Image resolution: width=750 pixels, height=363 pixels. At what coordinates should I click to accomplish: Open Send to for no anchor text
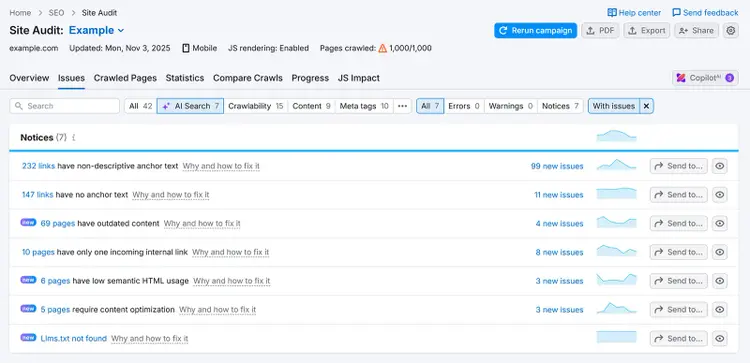[x=678, y=195]
